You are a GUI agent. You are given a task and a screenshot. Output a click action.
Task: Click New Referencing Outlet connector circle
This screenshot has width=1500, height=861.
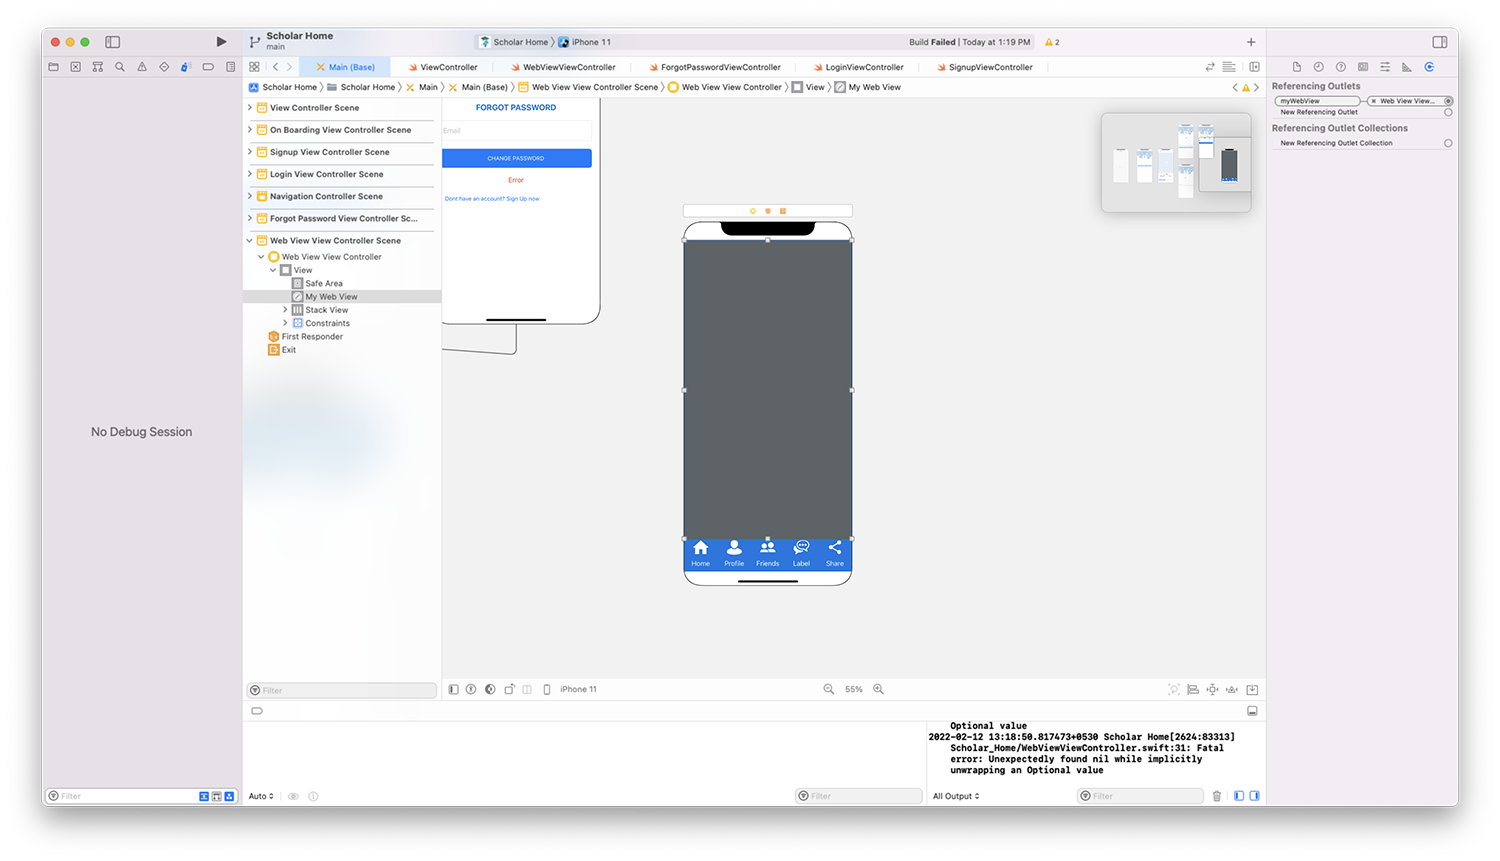point(1447,113)
